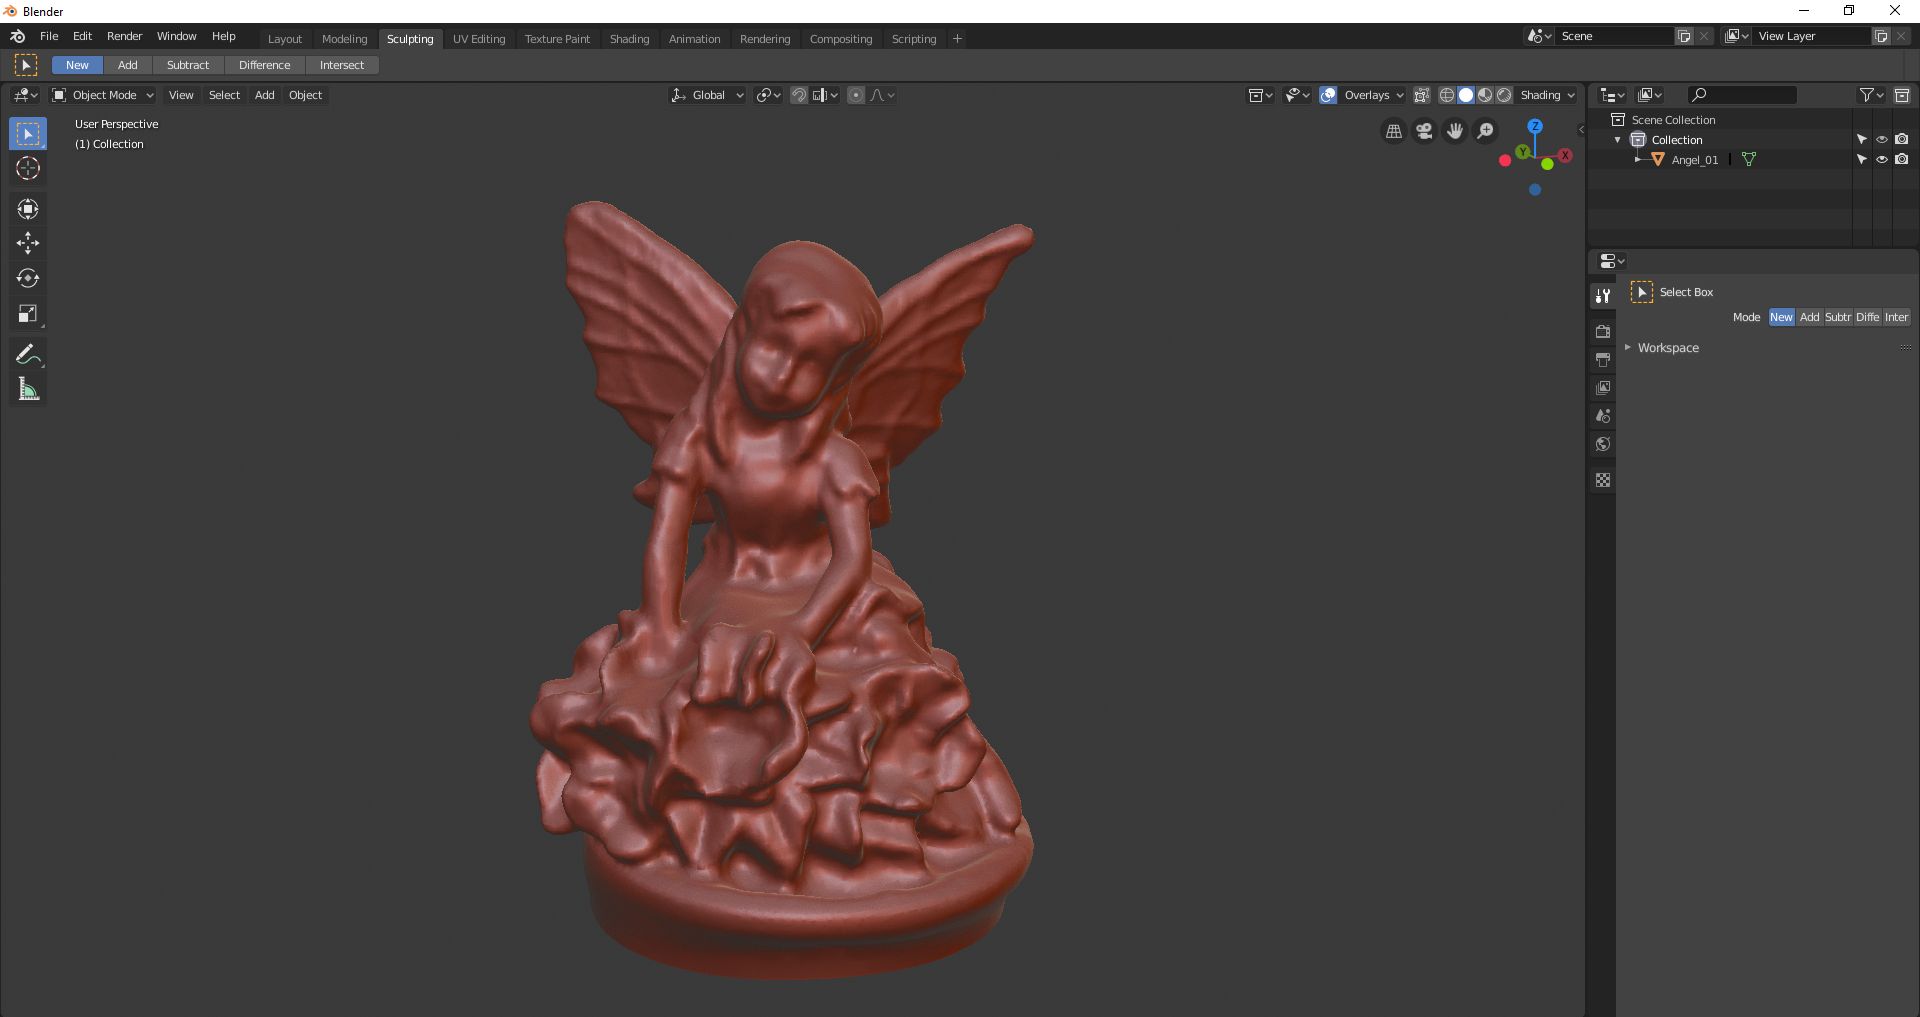Image resolution: width=1920 pixels, height=1017 pixels.
Task: Collapse the Collection tree item
Action: (1618, 140)
